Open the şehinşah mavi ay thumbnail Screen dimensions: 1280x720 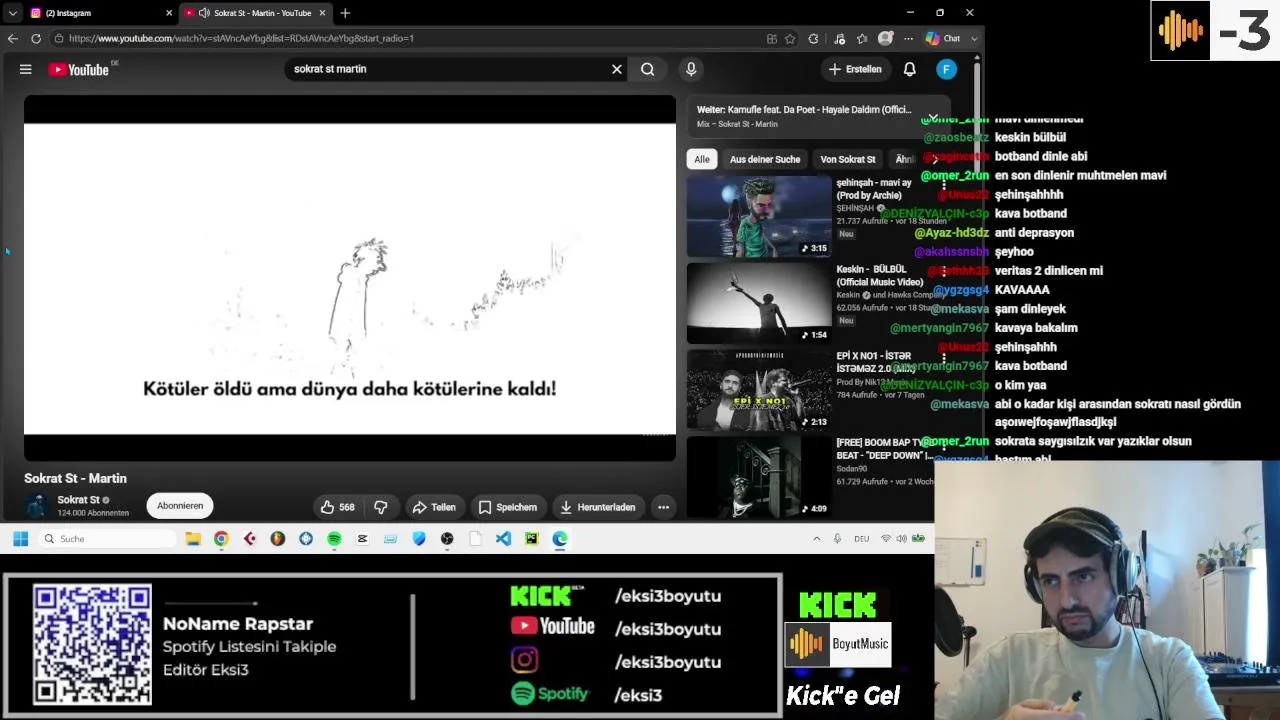point(759,217)
